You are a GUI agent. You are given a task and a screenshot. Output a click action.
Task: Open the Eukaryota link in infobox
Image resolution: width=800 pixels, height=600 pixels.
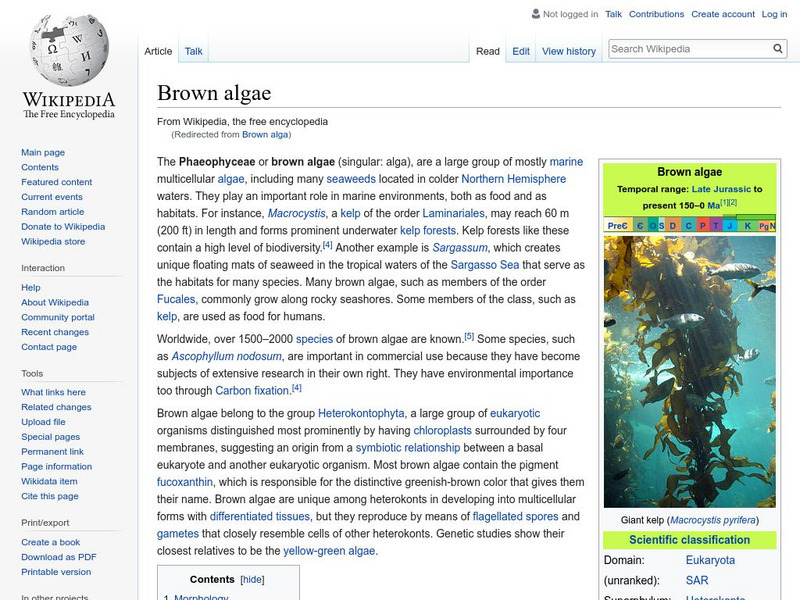710,560
